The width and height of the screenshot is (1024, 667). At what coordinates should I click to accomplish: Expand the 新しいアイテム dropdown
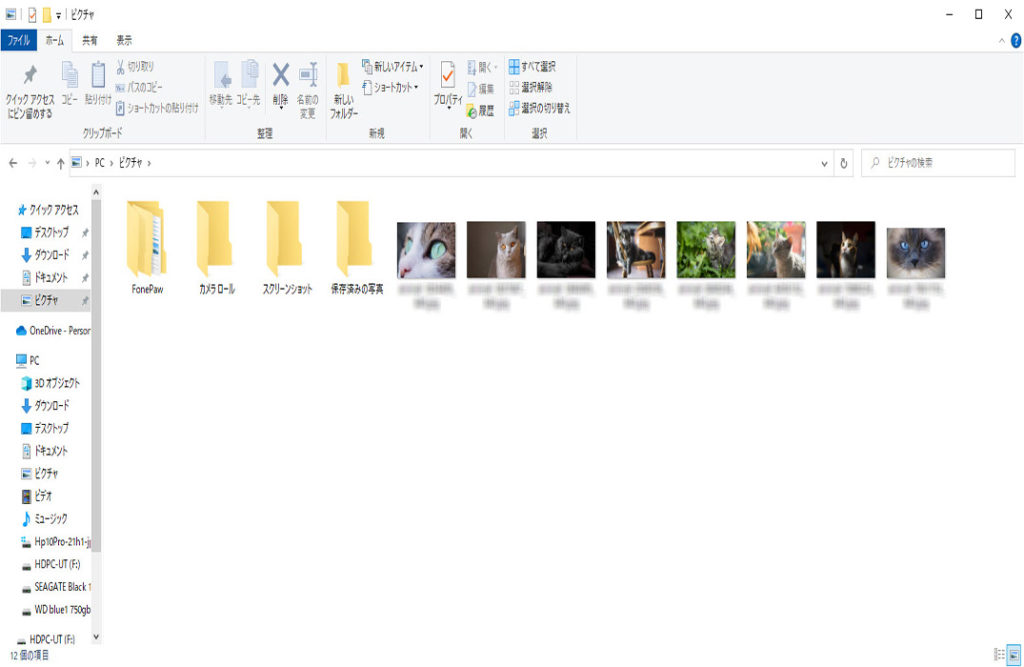pos(393,67)
